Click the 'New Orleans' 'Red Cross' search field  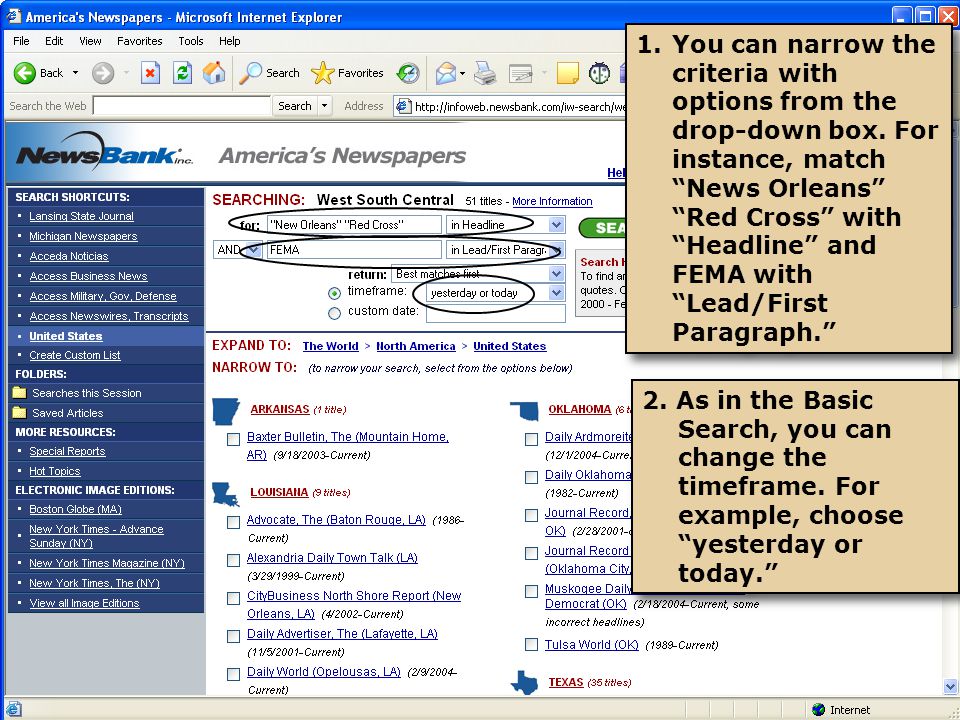[x=354, y=225]
